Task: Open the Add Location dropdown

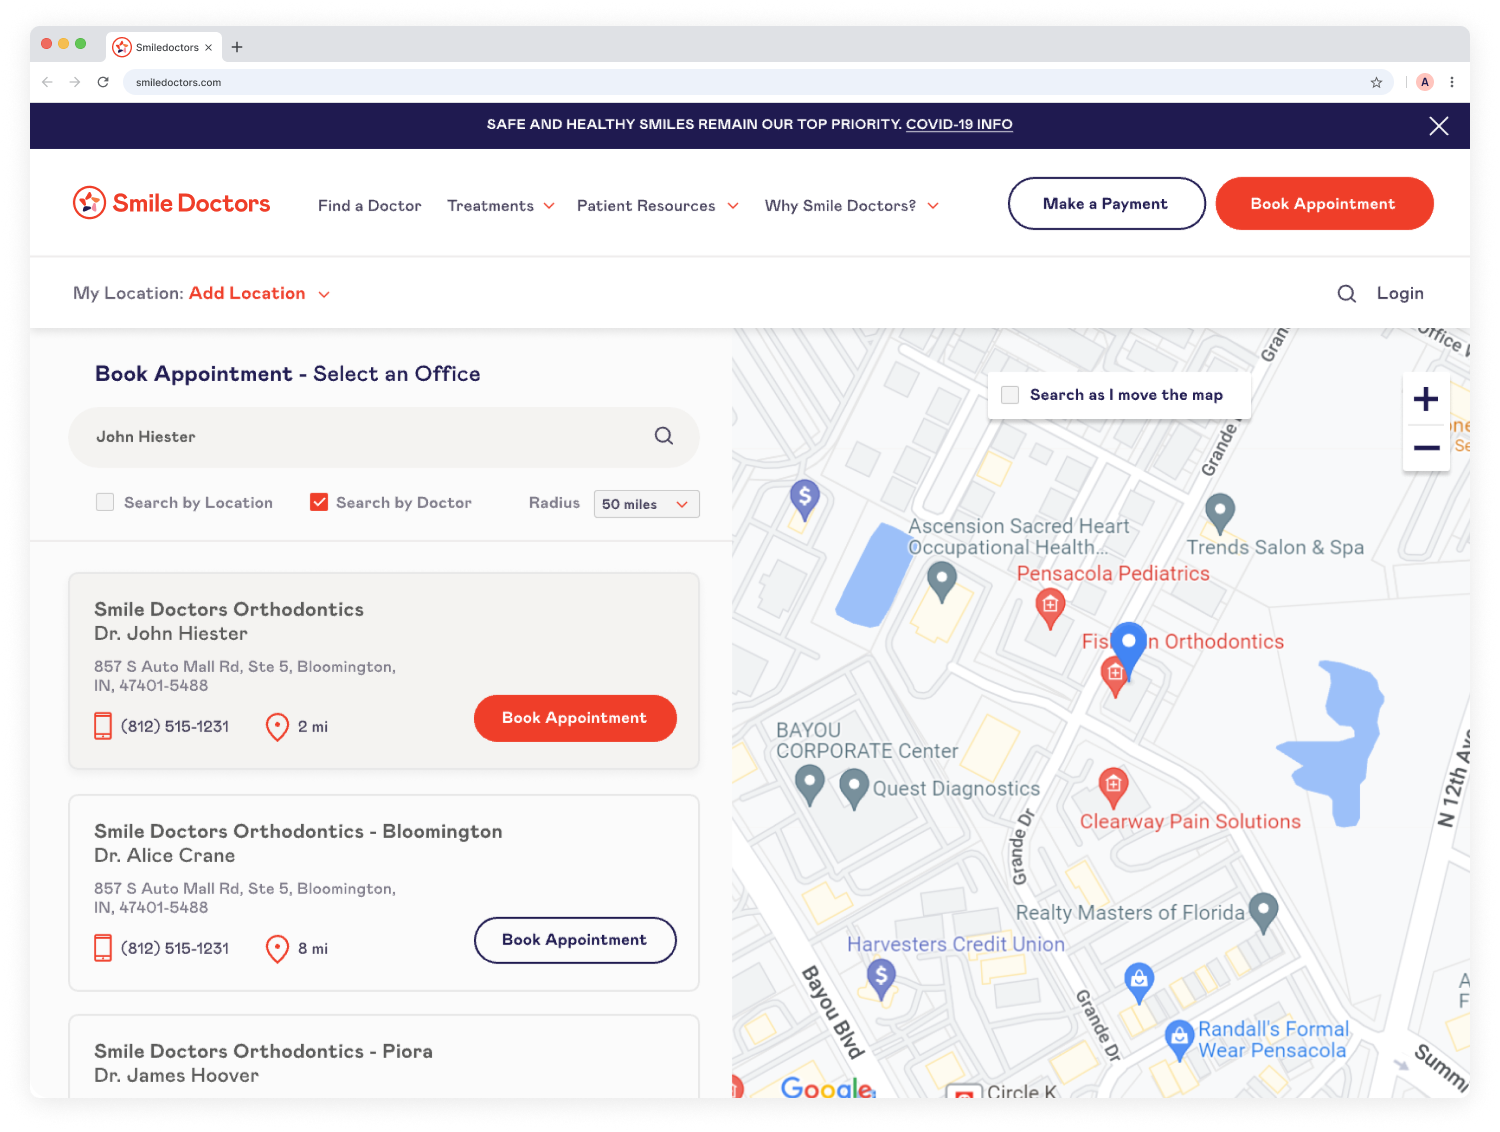Action: point(259,293)
